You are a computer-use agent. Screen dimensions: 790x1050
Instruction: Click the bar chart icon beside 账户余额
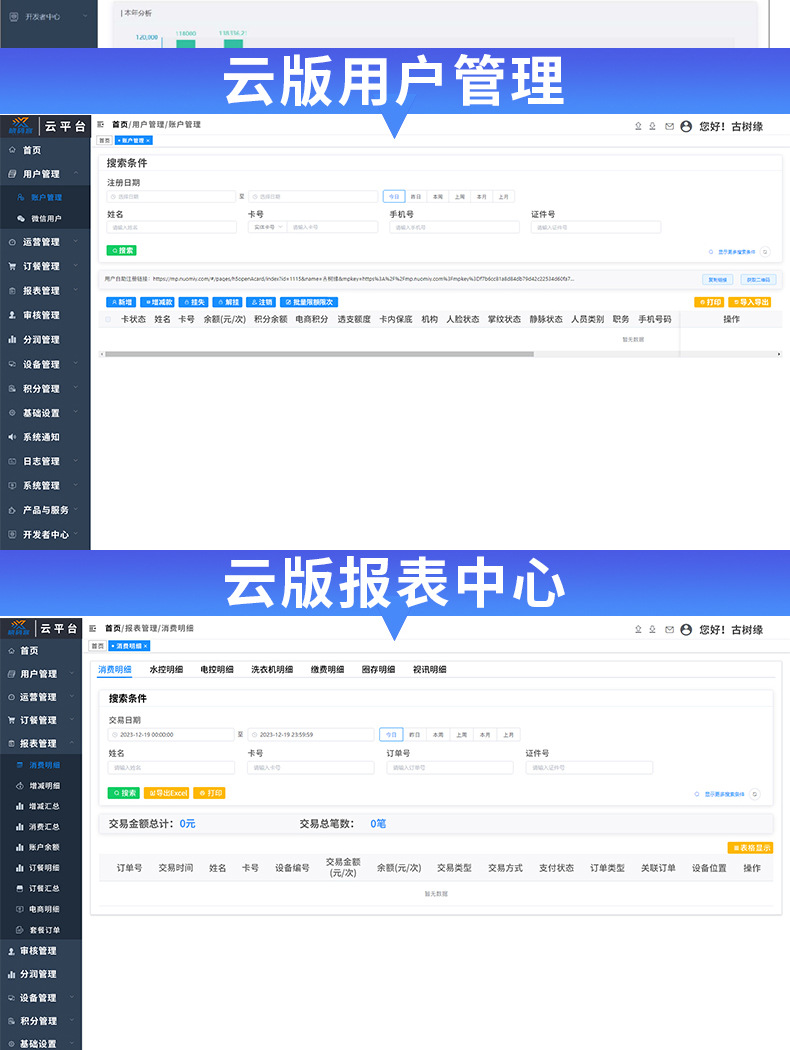click(x=20, y=847)
